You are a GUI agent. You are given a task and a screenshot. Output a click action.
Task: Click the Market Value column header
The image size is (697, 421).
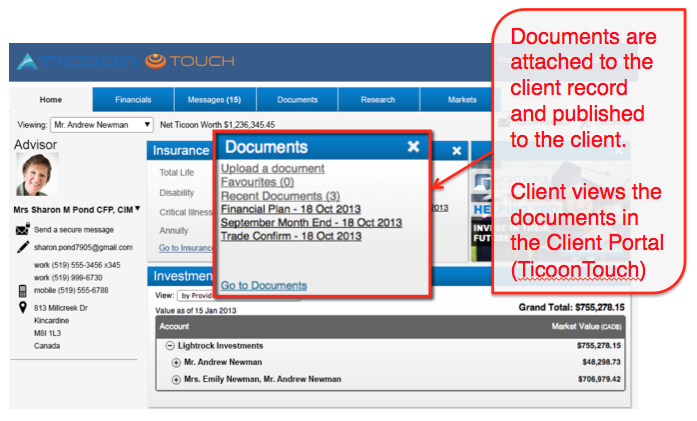click(586, 327)
